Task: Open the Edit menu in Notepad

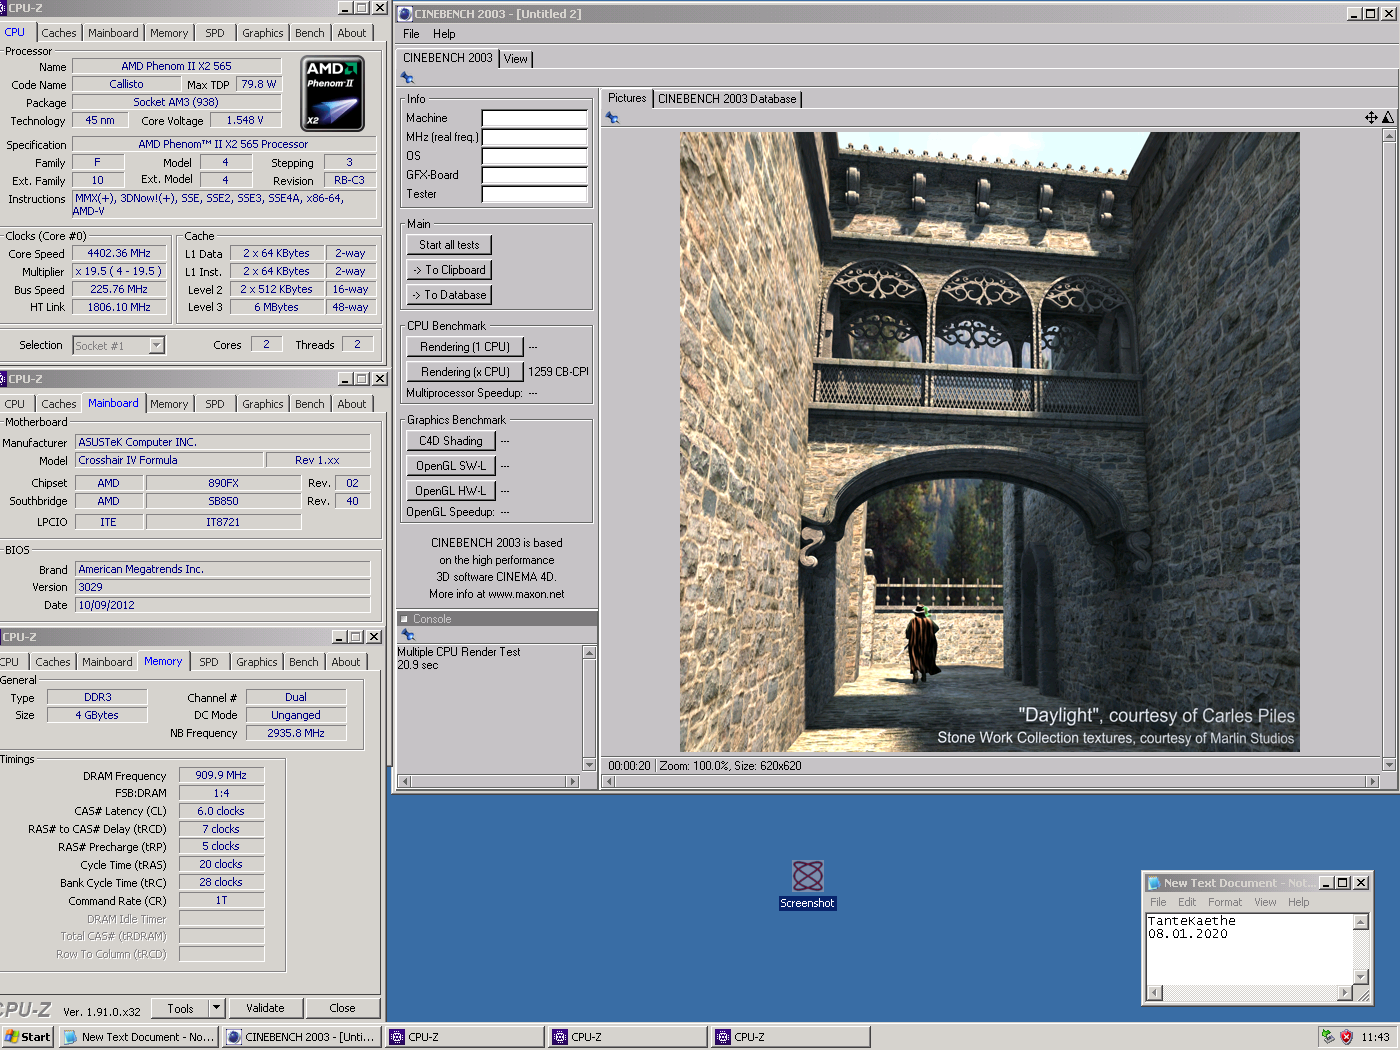Action: (x=1187, y=902)
